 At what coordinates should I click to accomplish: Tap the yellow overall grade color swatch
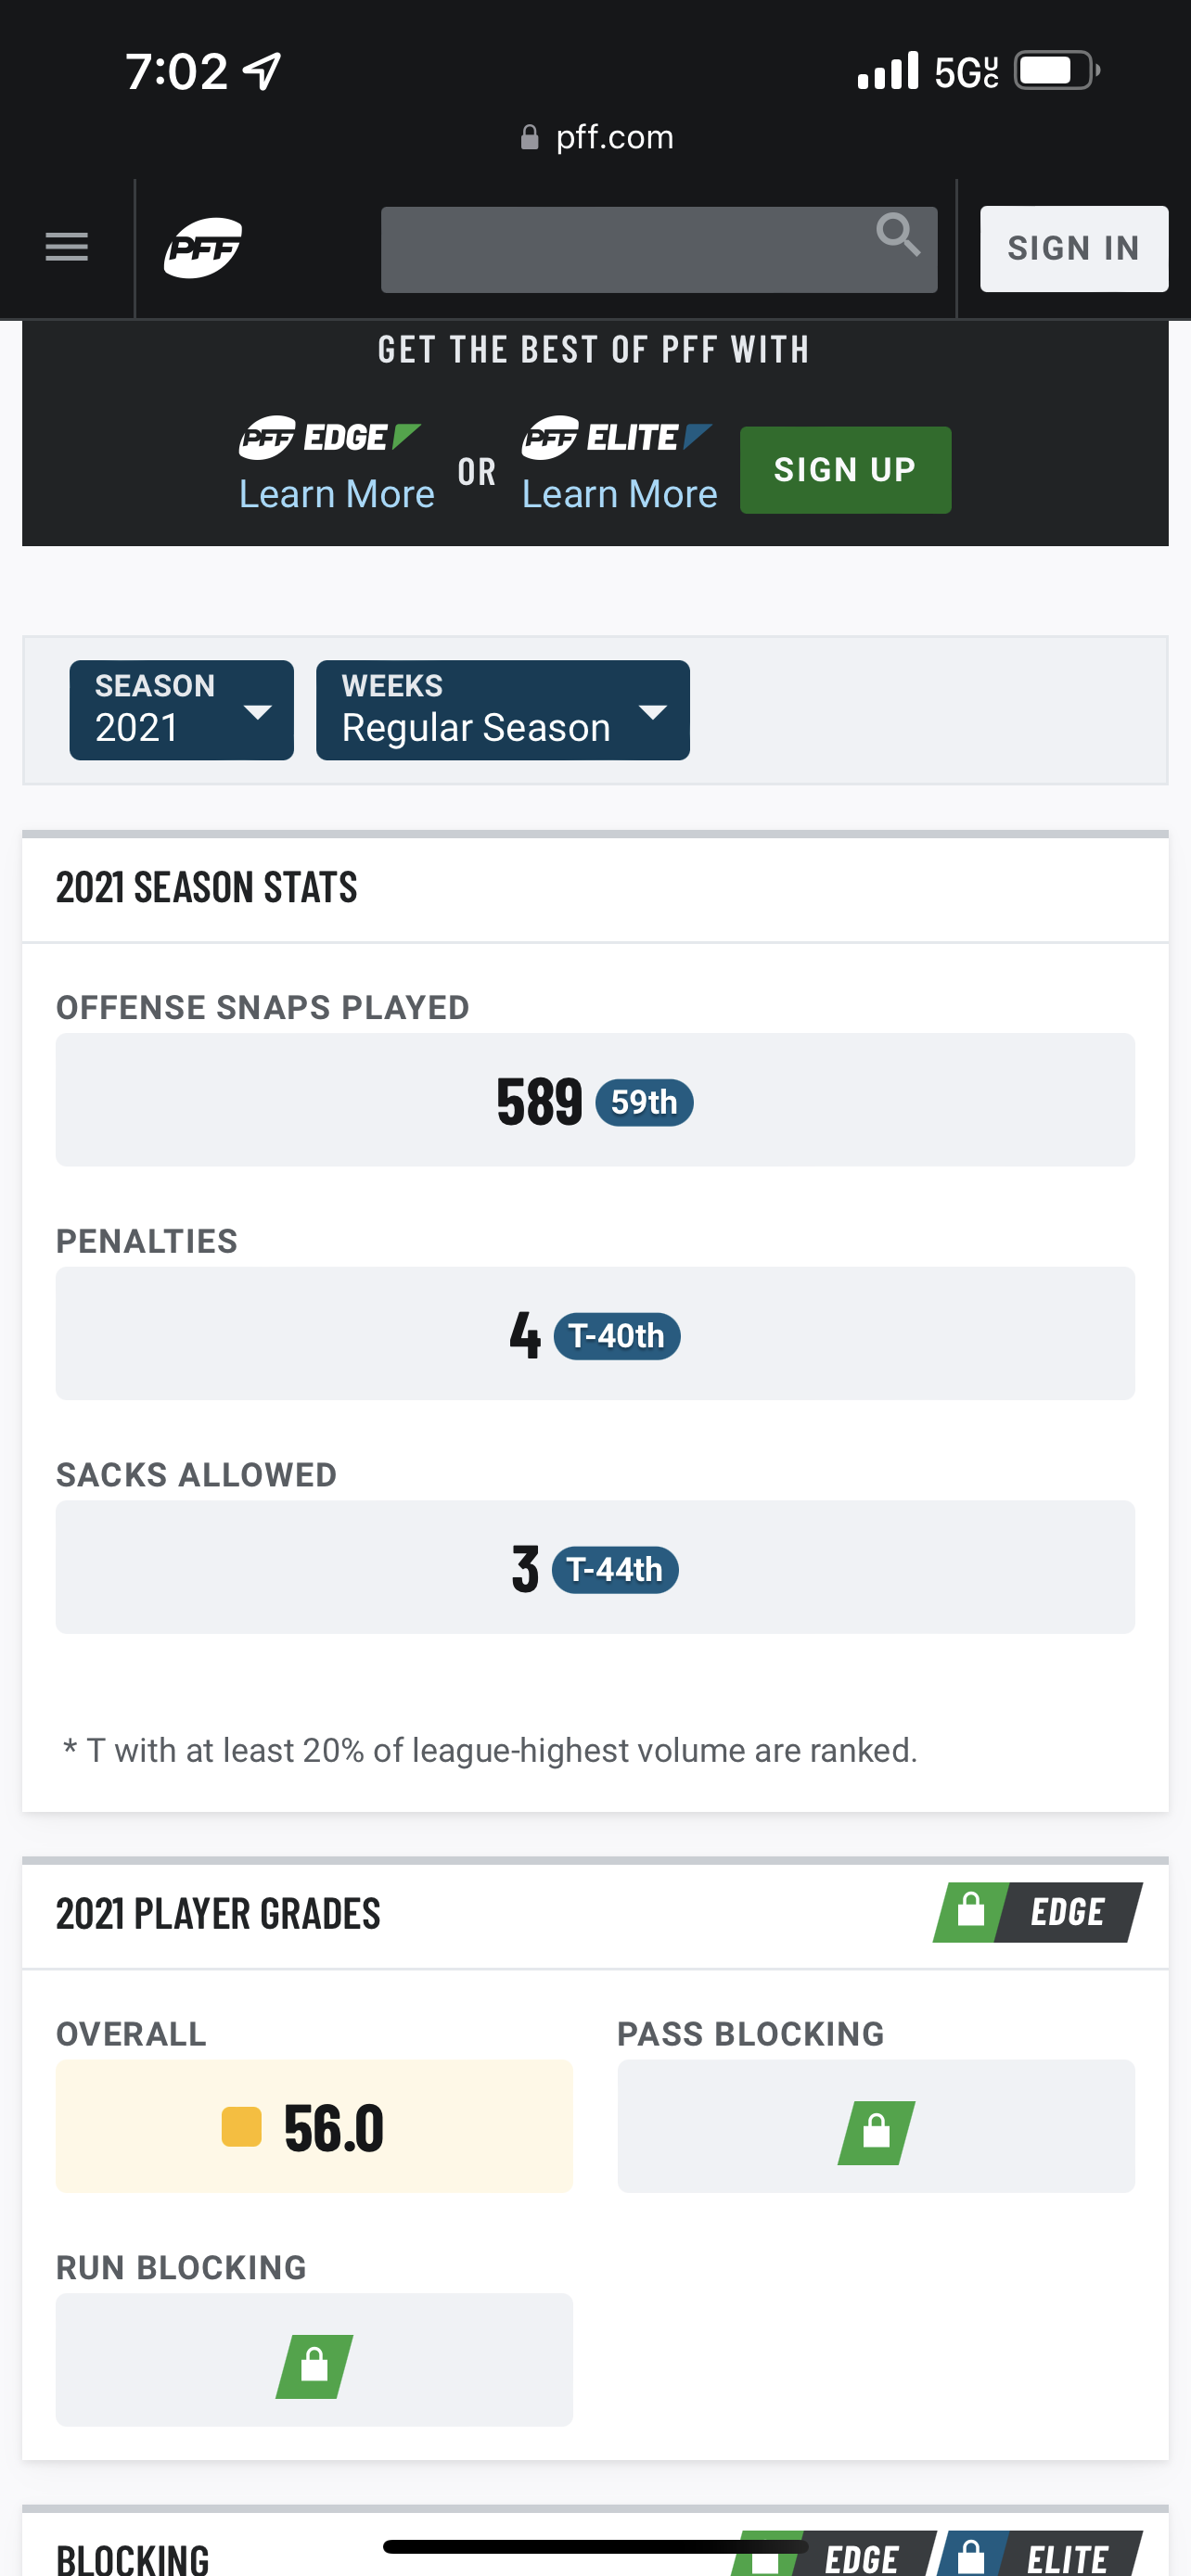click(x=241, y=2127)
